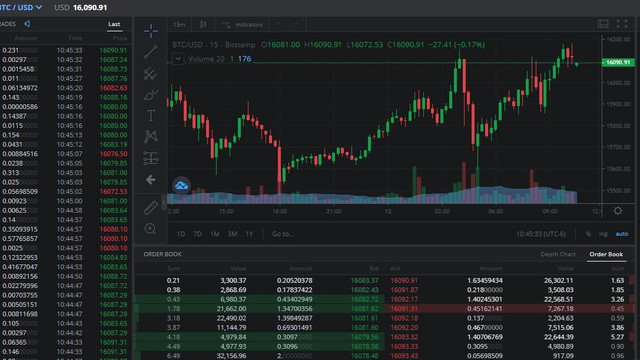Activate the zoom in magnifier tool
The width and height of the screenshot is (640, 360).
click(151, 229)
